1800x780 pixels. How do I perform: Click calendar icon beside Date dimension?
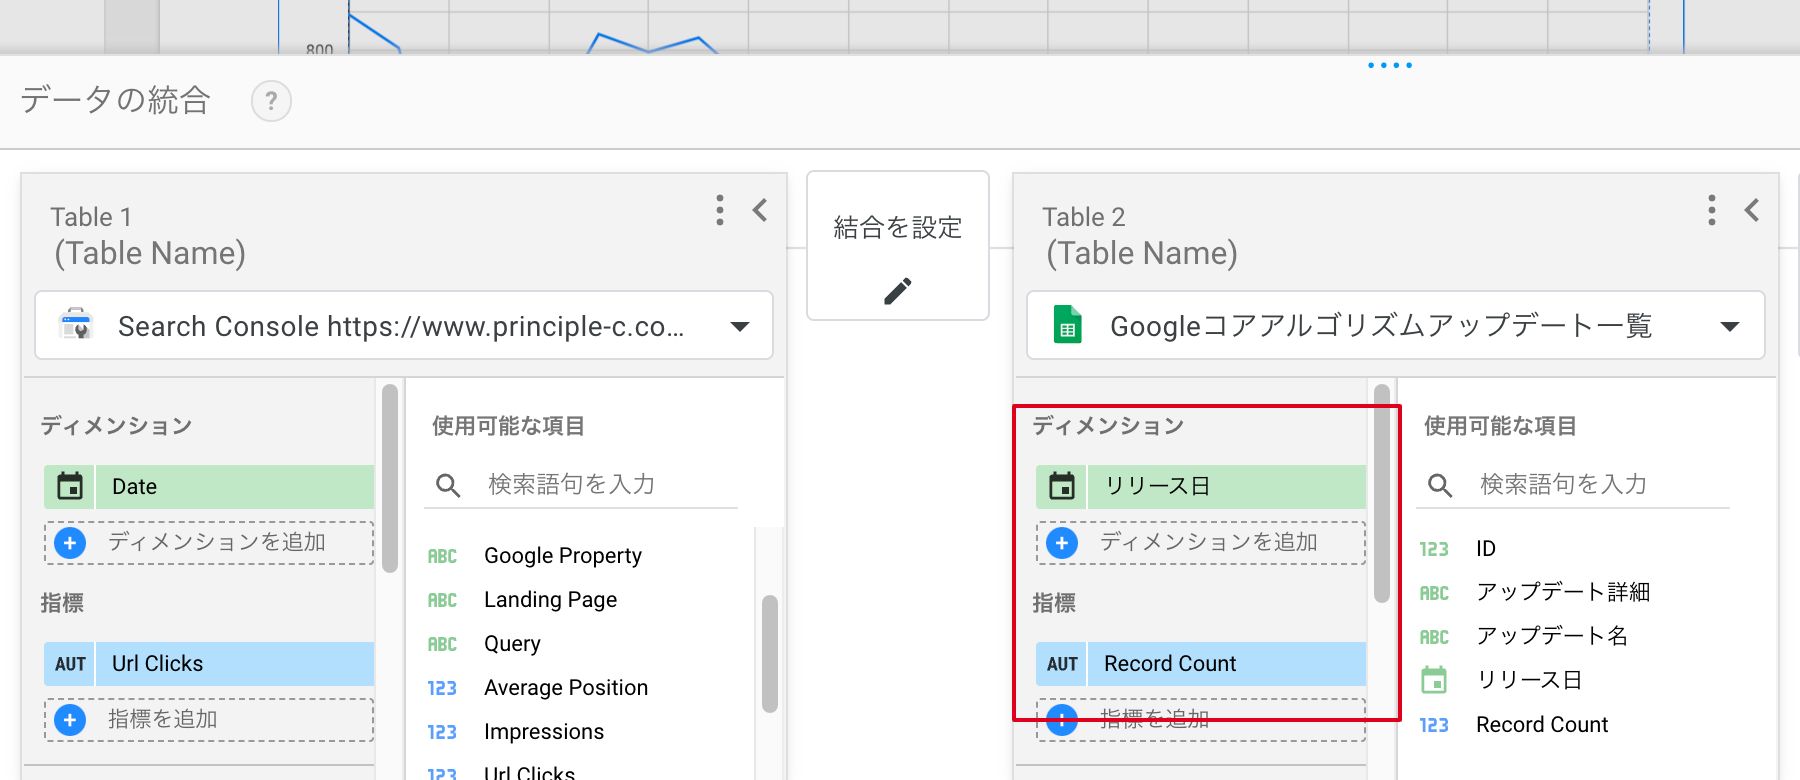click(x=70, y=487)
